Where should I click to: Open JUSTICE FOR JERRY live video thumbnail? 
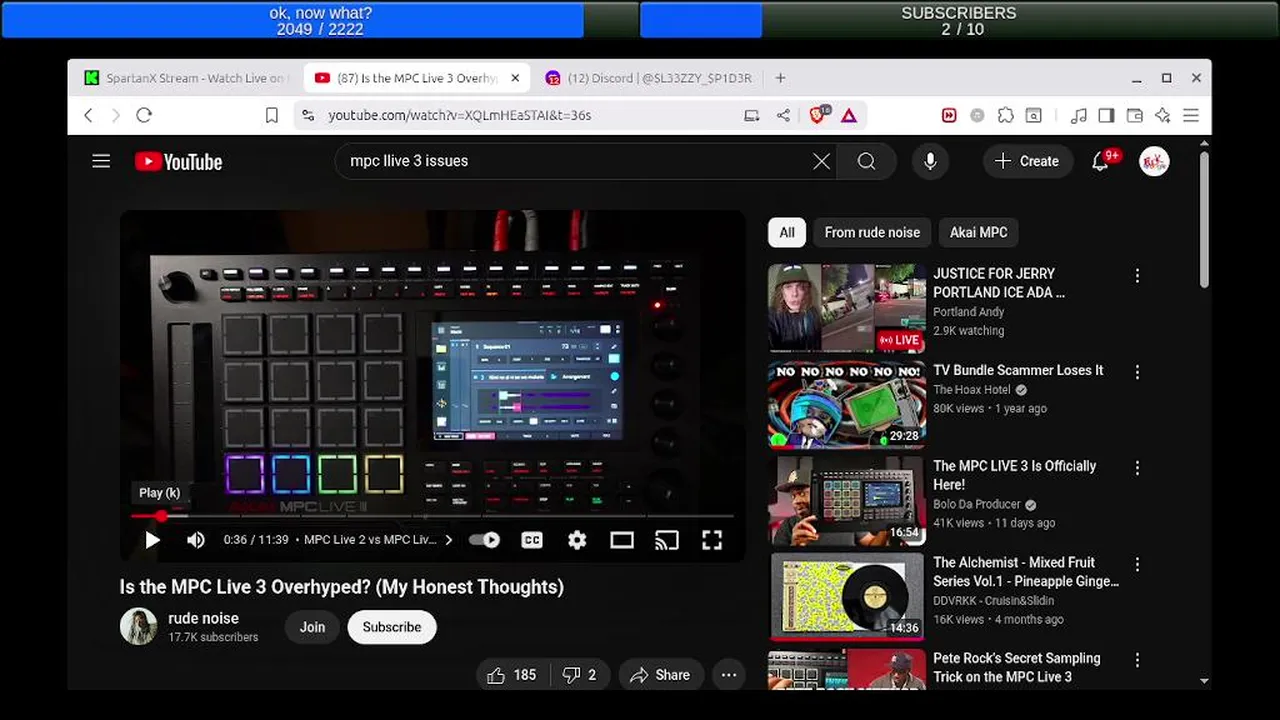click(846, 307)
